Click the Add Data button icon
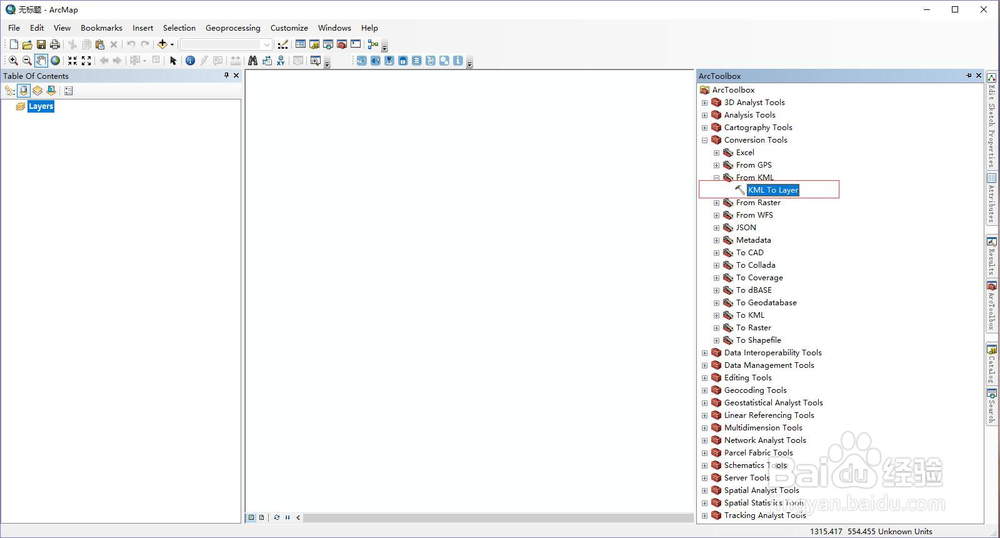This screenshot has height=538, width=1000. pos(162,44)
